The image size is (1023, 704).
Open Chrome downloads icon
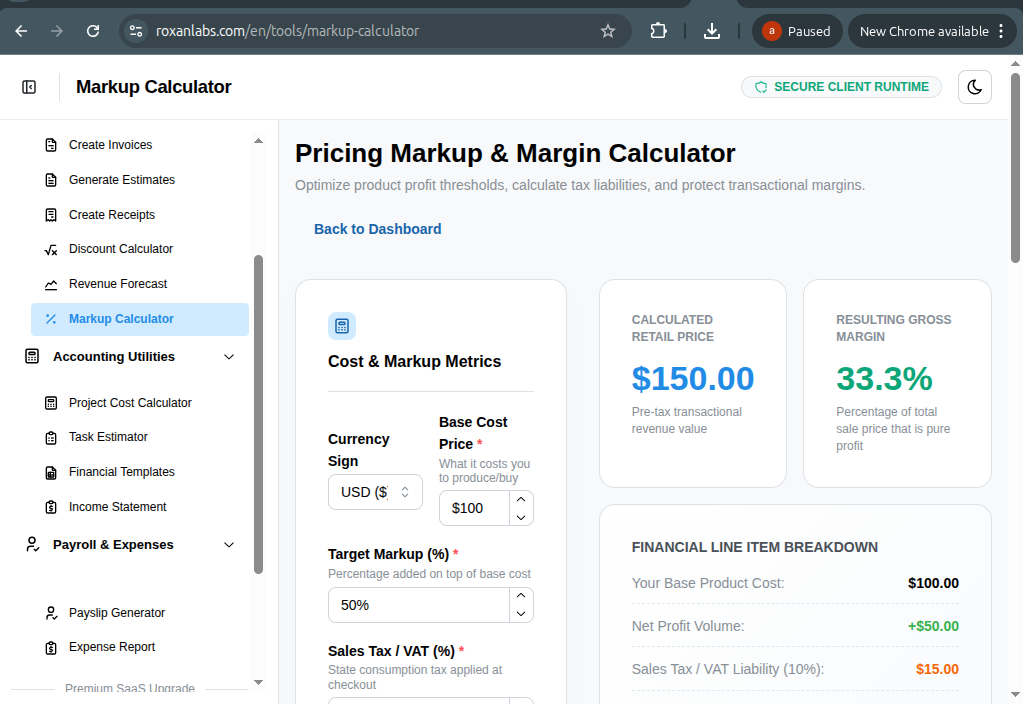[712, 31]
